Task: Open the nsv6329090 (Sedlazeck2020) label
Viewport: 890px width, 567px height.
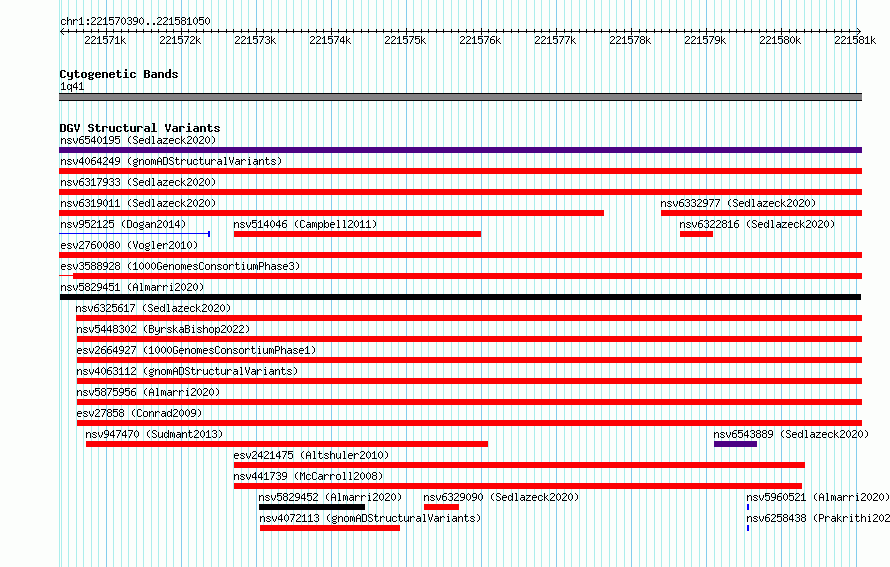Action: pos(501,497)
